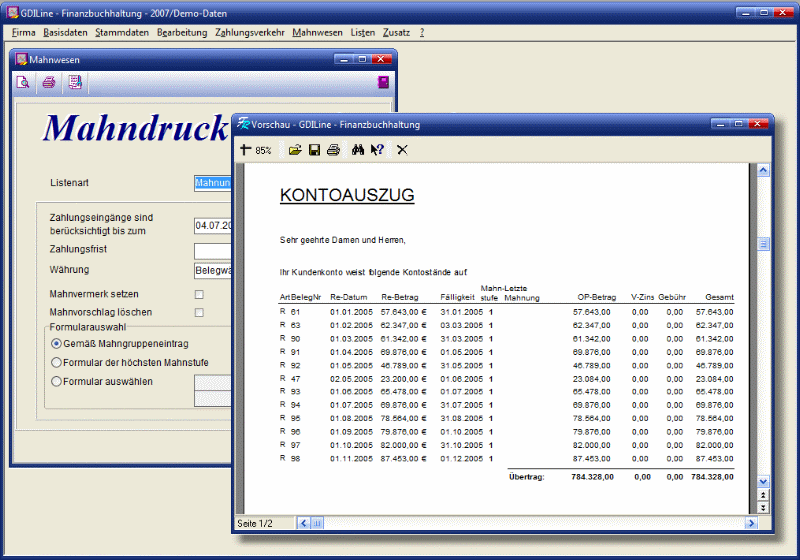Open the Stammdaten menu
The width and height of the screenshot is (800, 560).
(122, 32)
